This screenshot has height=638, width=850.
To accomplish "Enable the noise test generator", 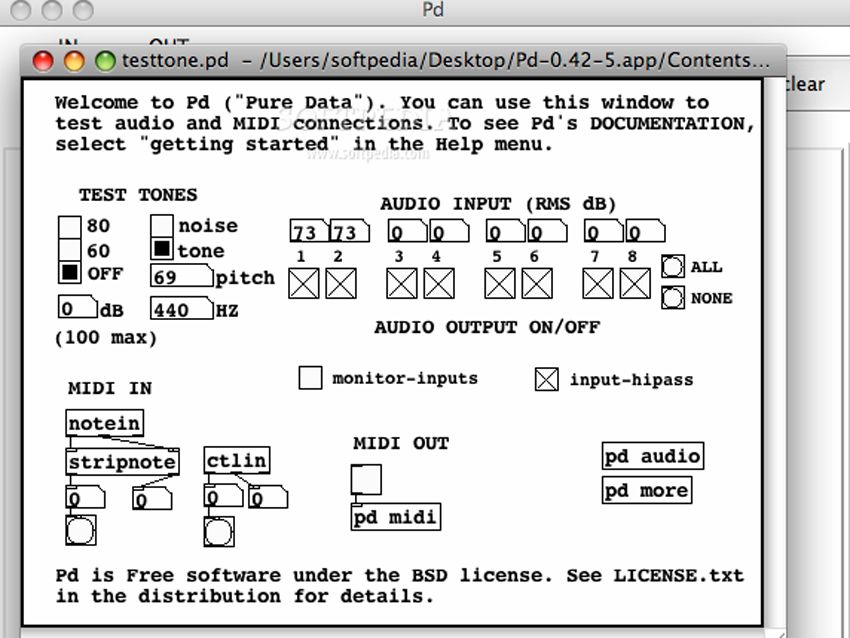I will tap(160, 225).
